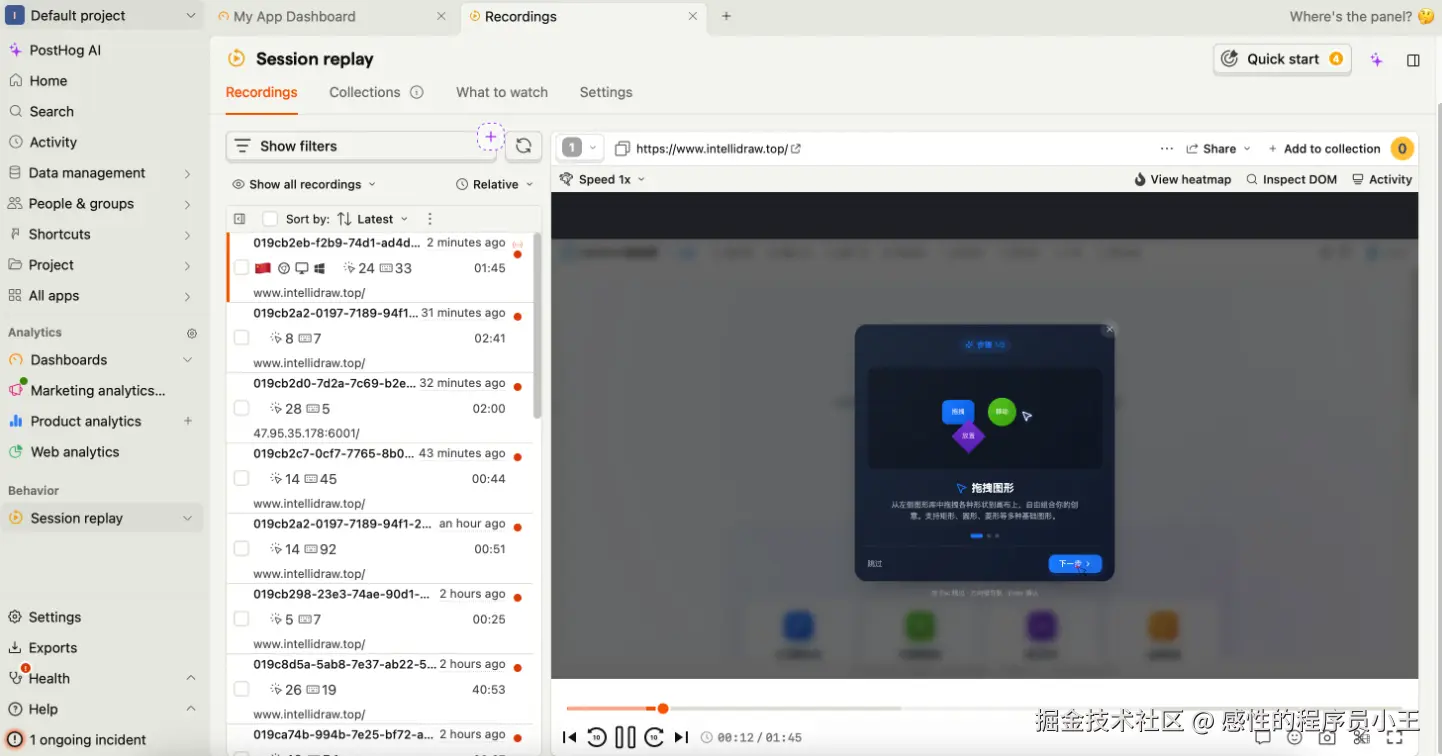Enter fullscreen player mode
The height and width of the screenshot is (756, 1442).
(x=1395, y=738)
